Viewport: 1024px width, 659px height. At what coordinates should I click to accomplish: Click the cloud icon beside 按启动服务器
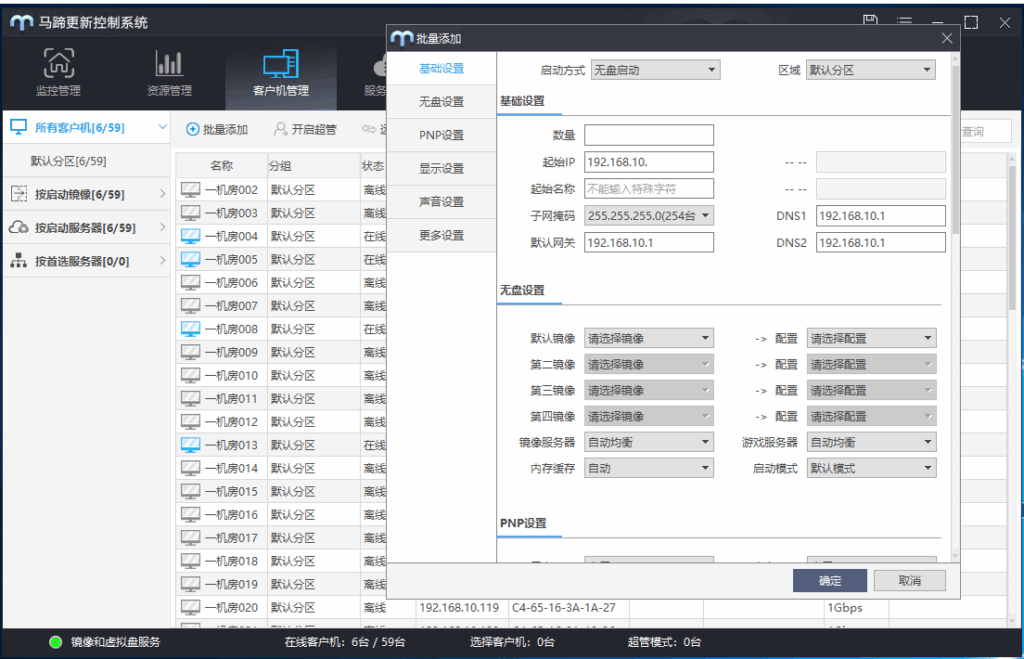click(19, 227)
